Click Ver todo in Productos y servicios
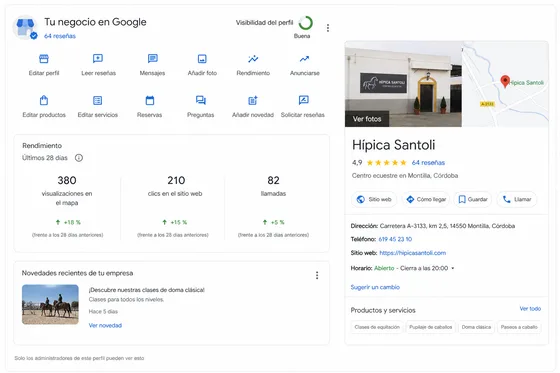This screenshot has height=373, width=560. point(530,308)
